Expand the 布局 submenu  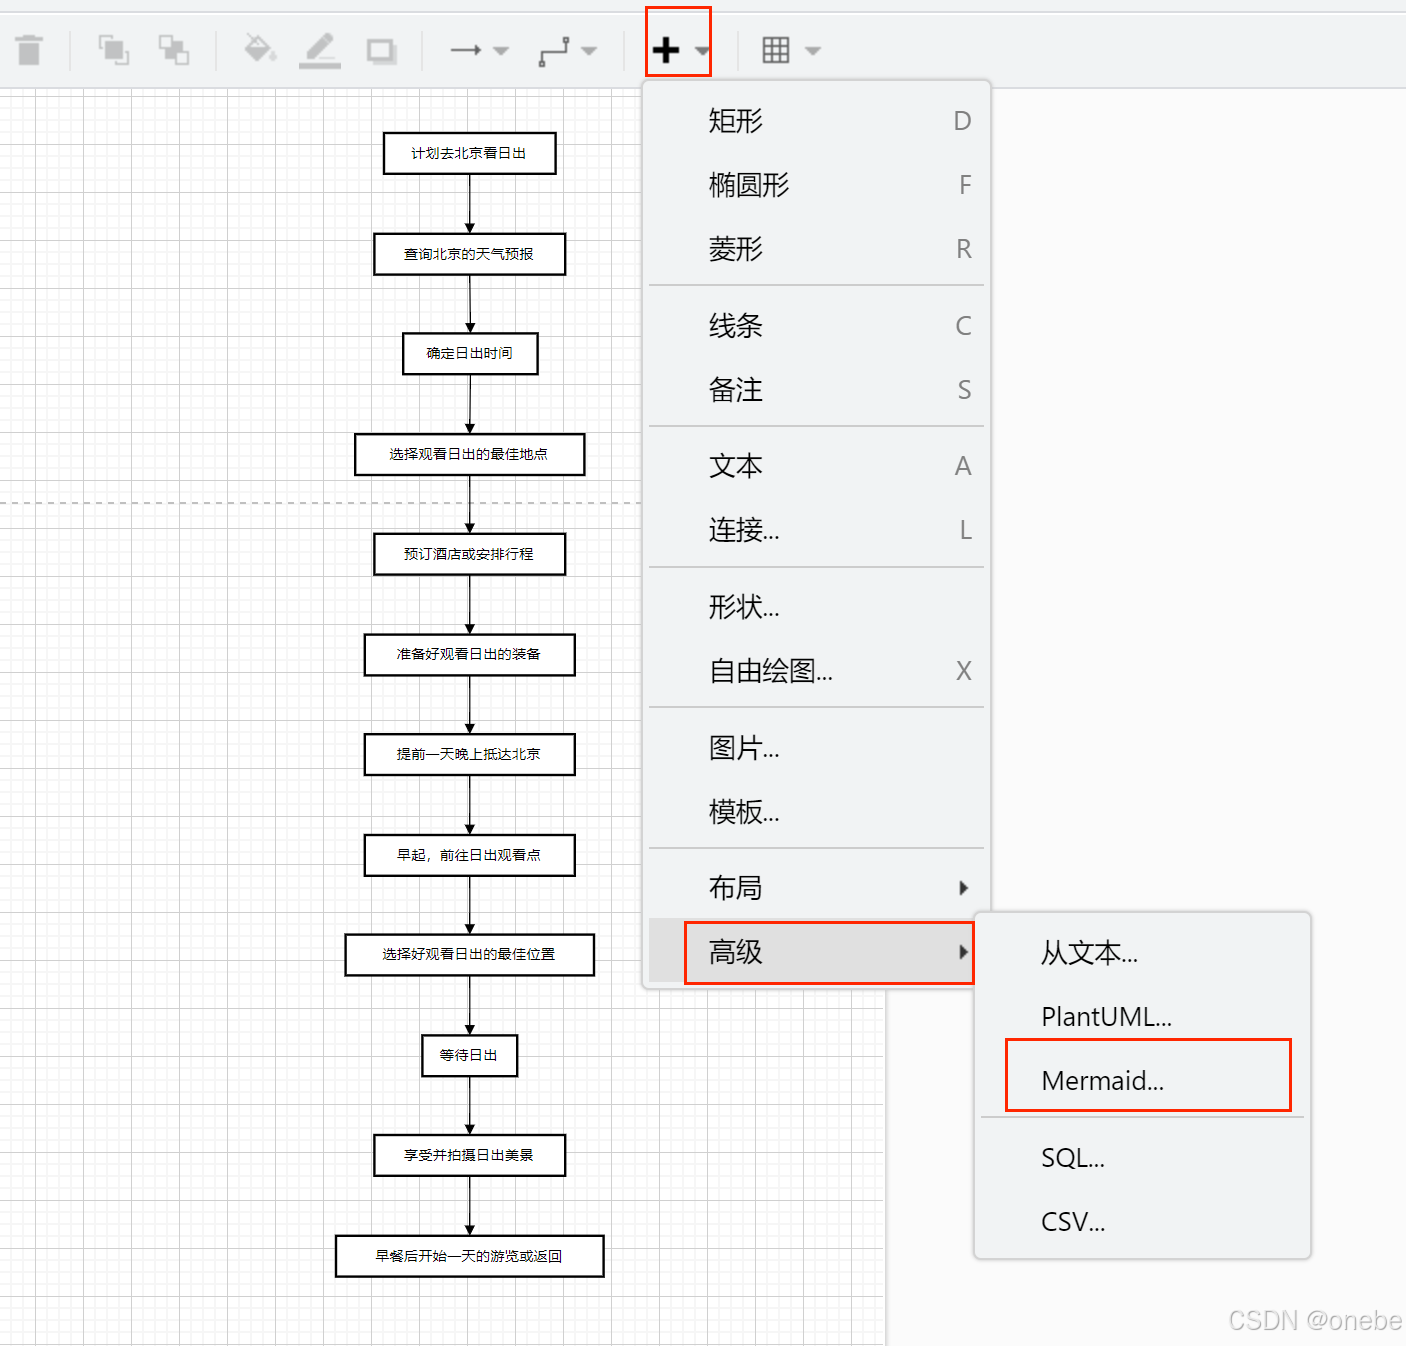pos(817,888)
